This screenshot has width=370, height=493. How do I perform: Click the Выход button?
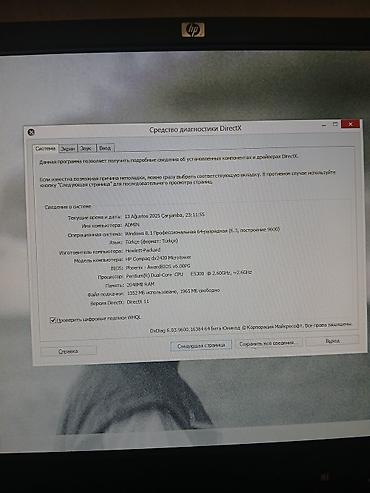coord(332,341)
